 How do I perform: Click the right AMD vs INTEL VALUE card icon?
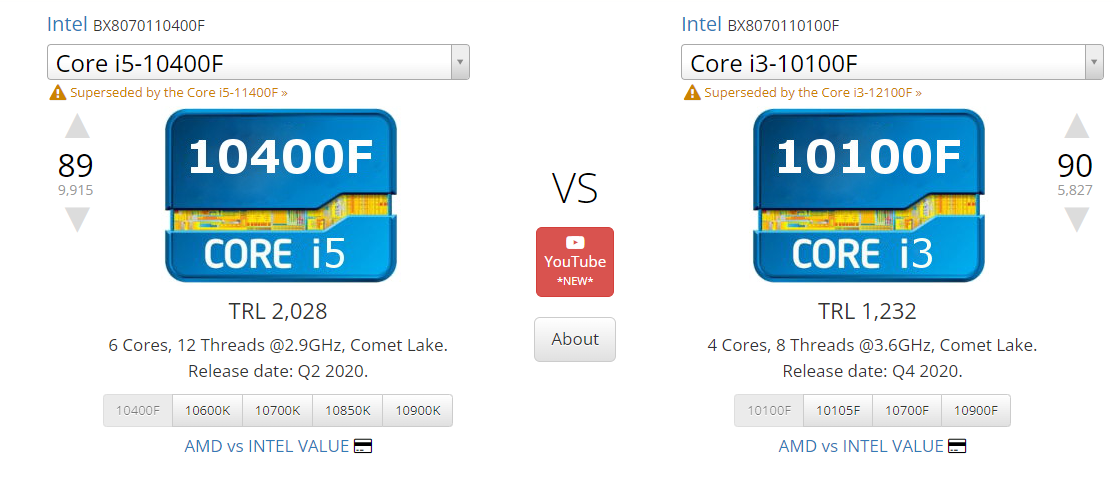point(957,446)
